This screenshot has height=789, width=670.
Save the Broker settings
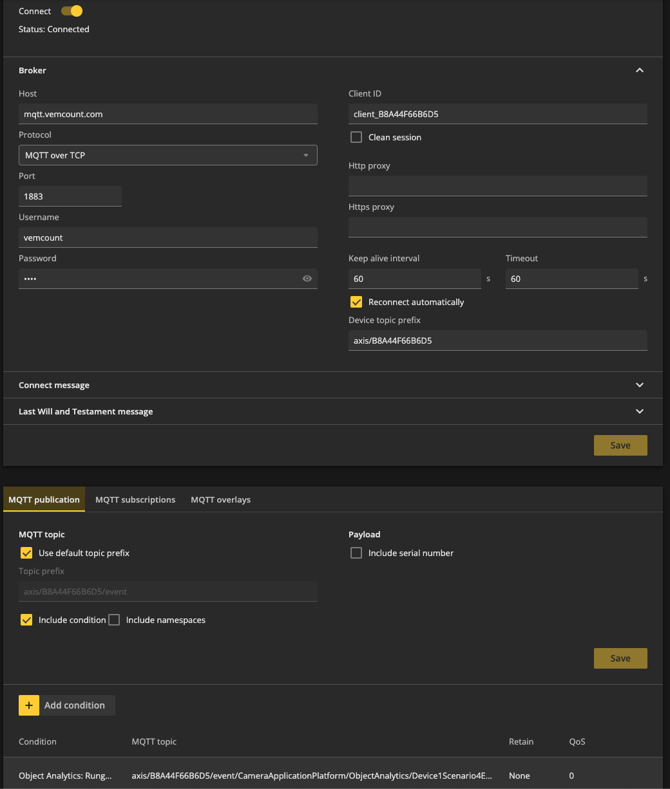(620, 445)
